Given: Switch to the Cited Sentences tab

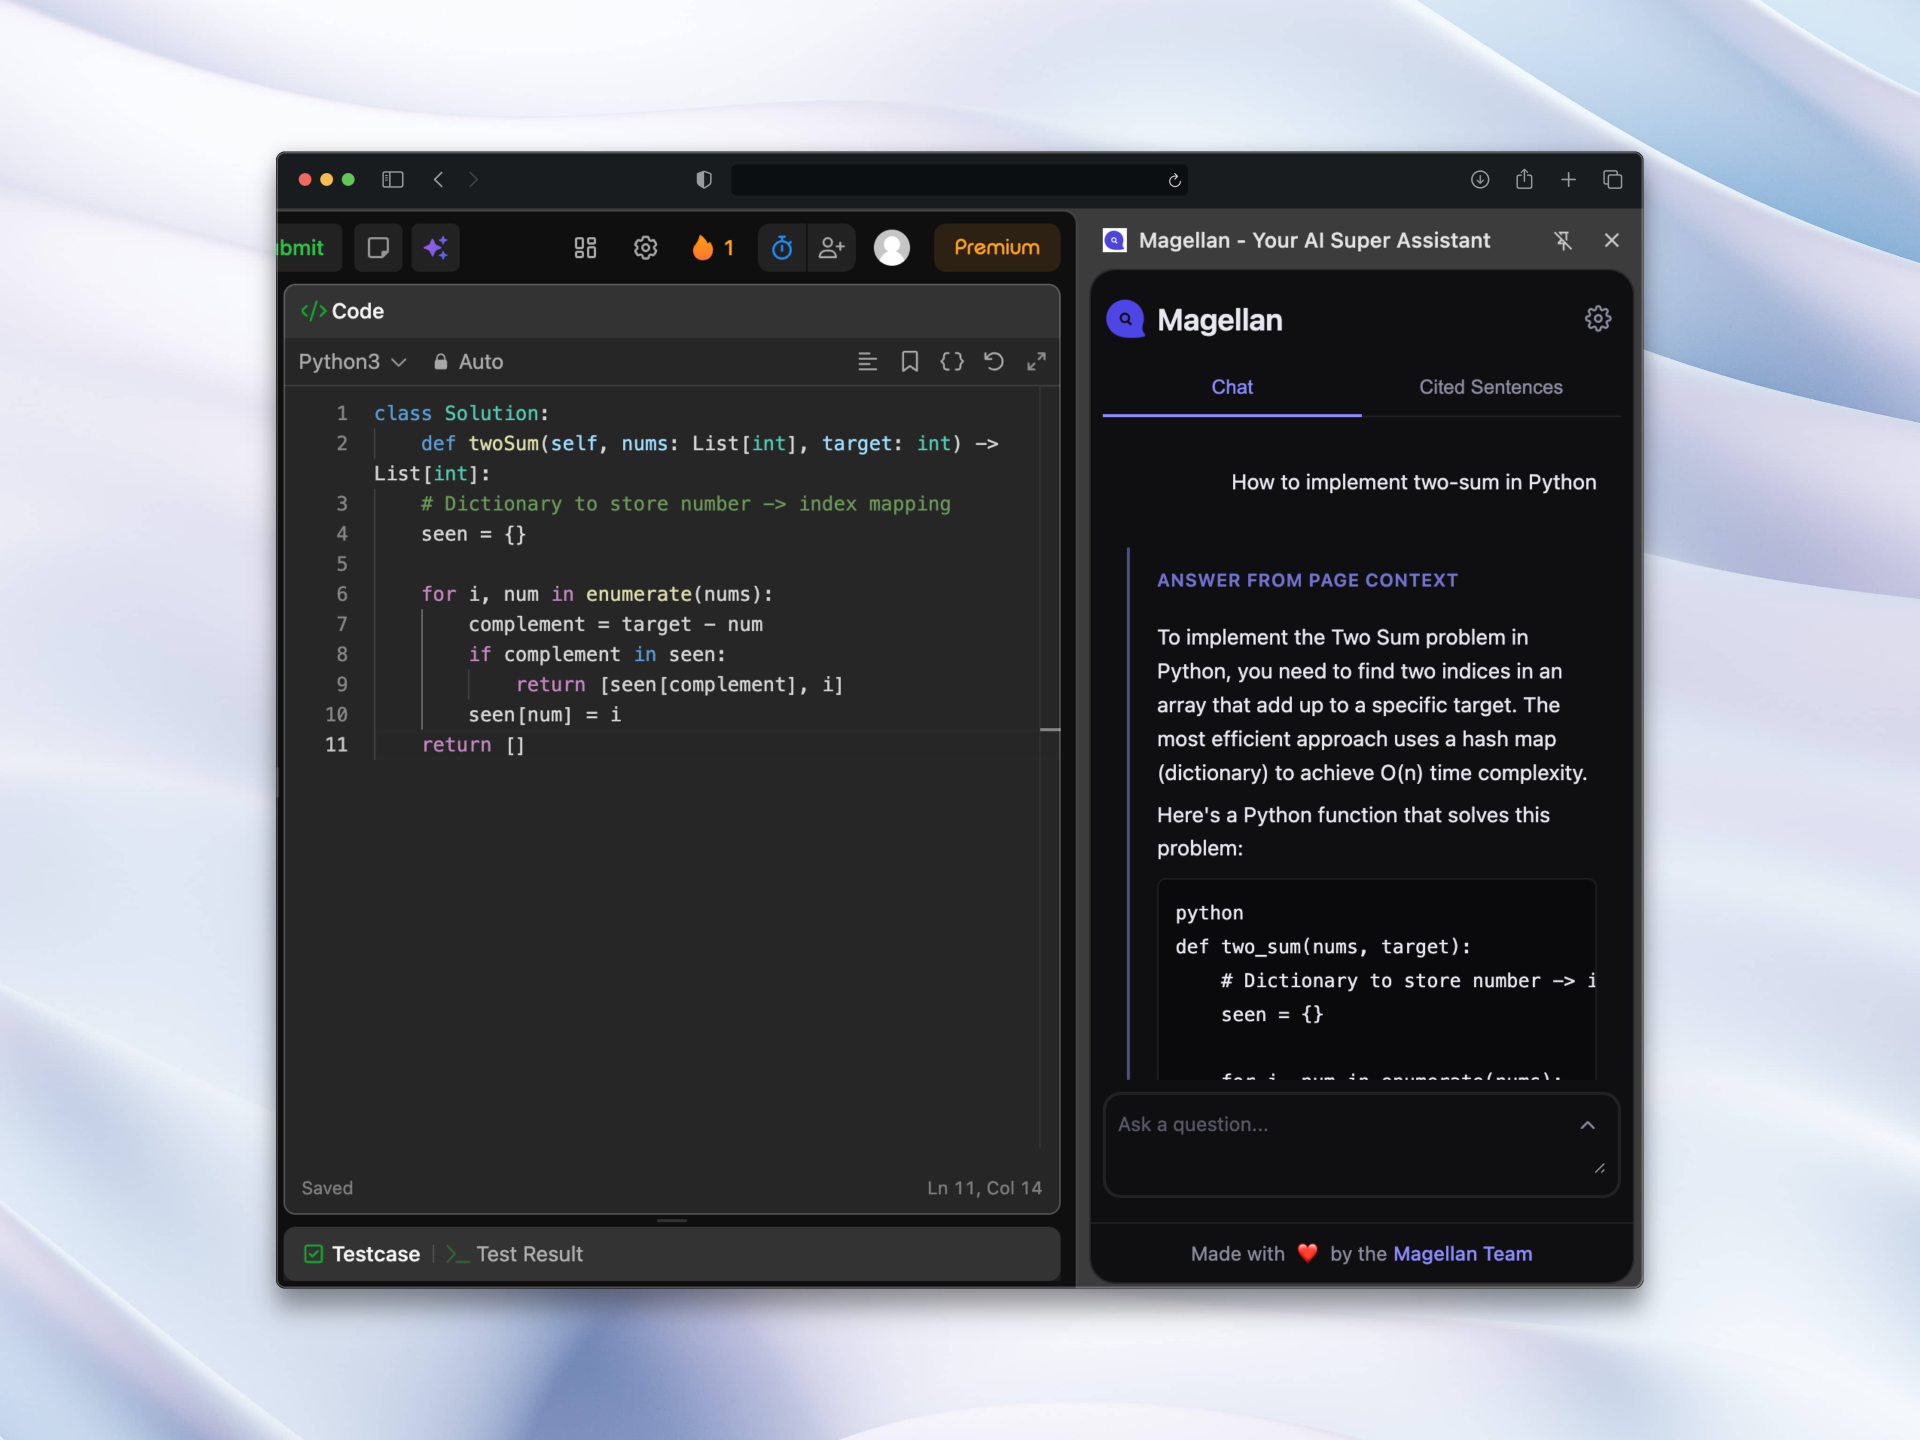Looking at the screenshot, I should [x=1490, y=387].
